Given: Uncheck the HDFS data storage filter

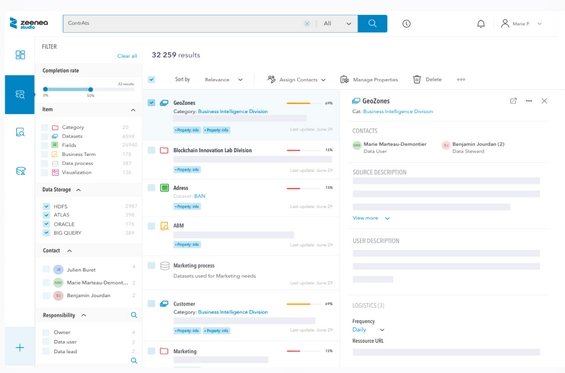Looking at the screenshot, I should click(x=46, y=206).
